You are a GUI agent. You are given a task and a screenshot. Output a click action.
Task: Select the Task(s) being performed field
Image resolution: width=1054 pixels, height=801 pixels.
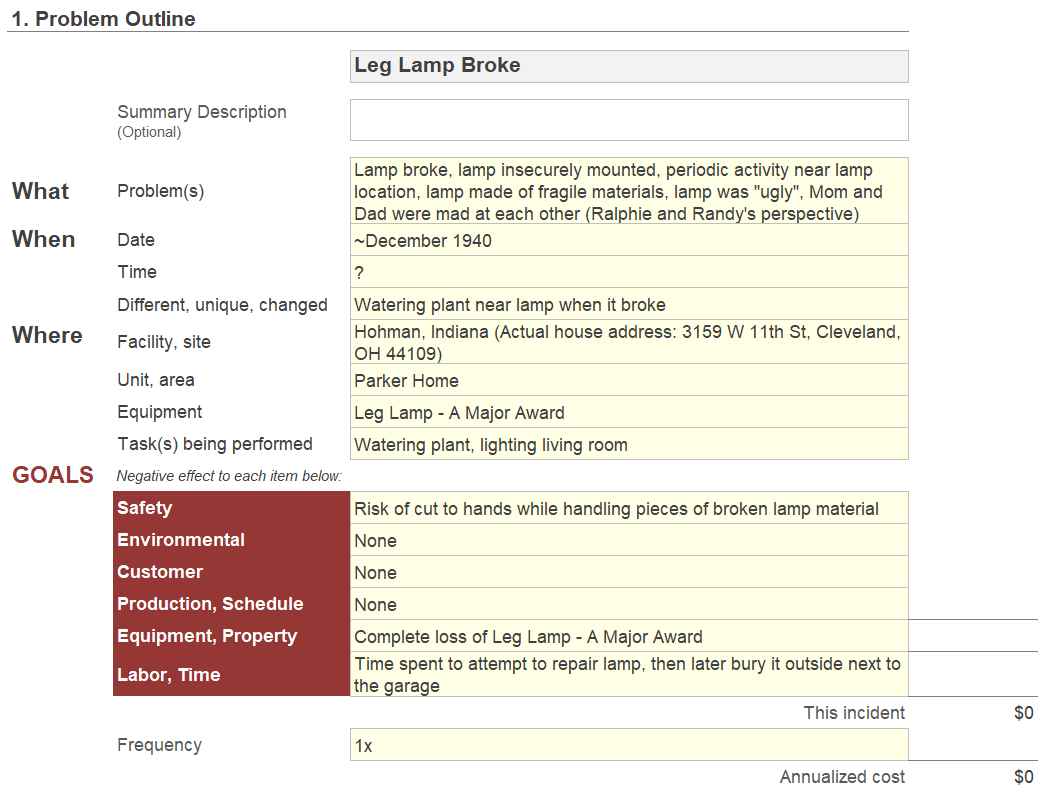(629, 444)
